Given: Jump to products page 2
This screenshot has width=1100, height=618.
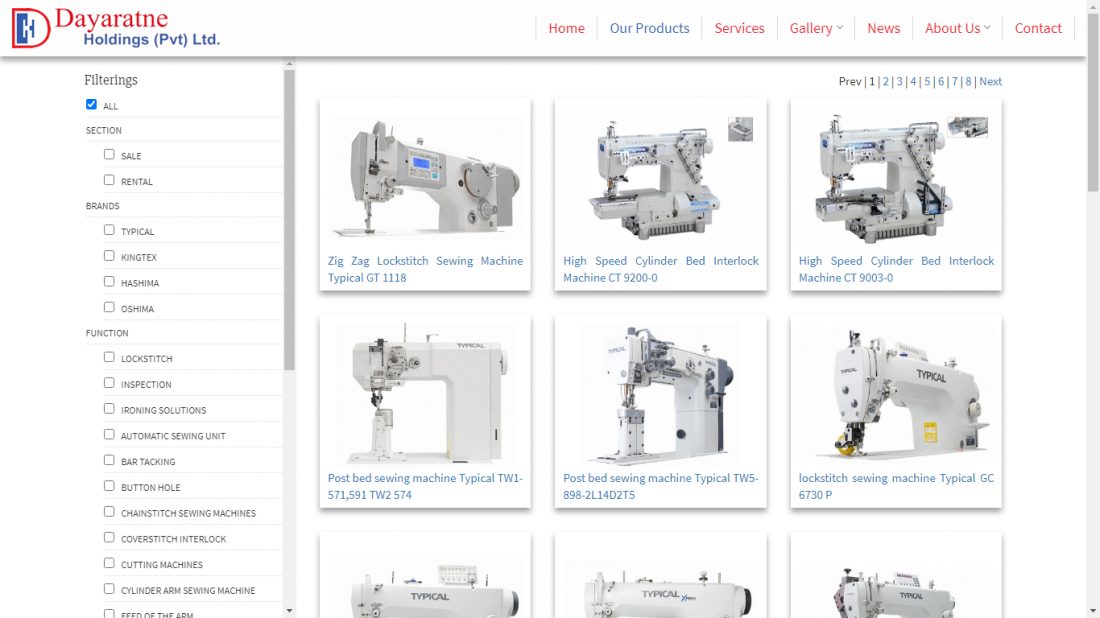Looking at the screenshot, I should tap(885, 81).
